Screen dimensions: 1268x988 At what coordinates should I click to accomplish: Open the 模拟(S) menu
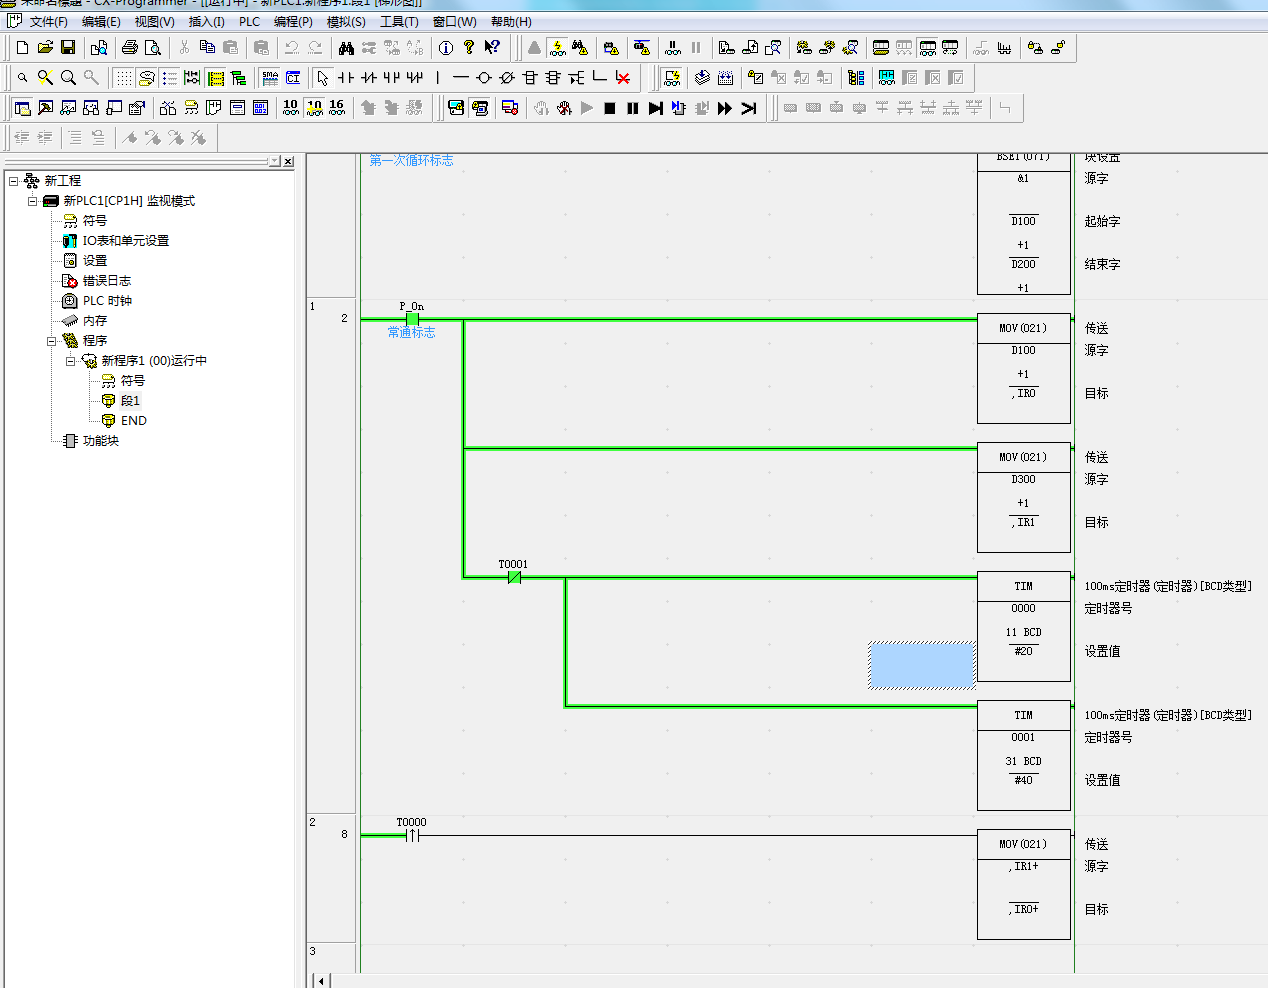click(346, 21)
